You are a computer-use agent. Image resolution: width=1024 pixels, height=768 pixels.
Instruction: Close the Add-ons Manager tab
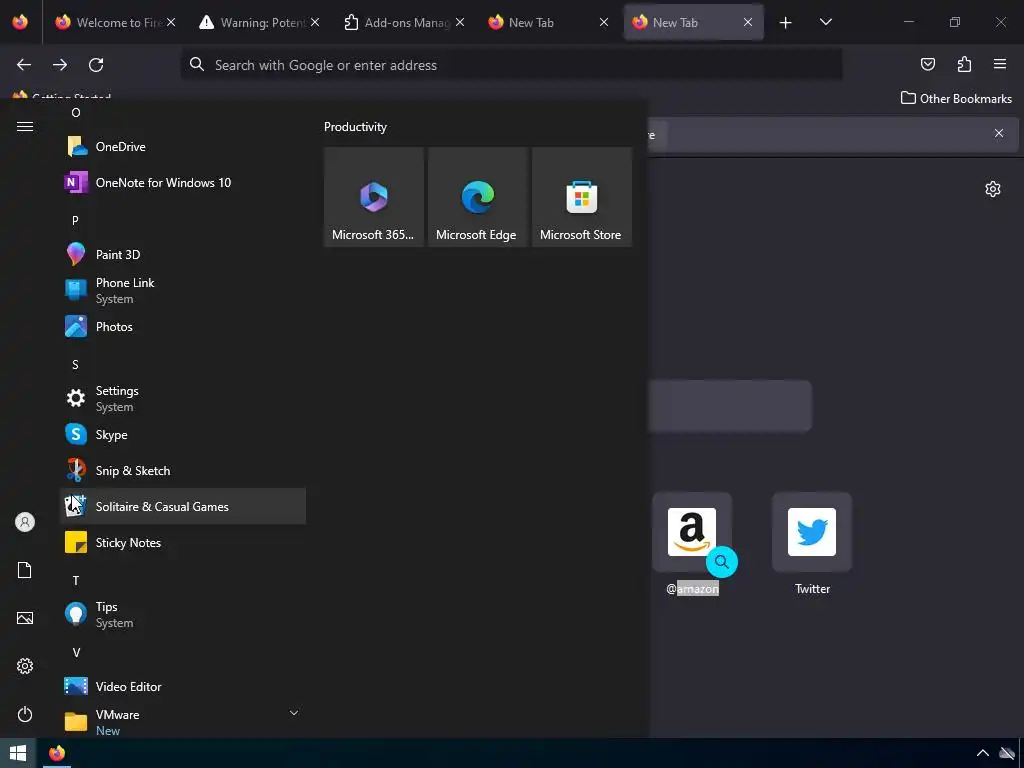click(x=460, y=22)
